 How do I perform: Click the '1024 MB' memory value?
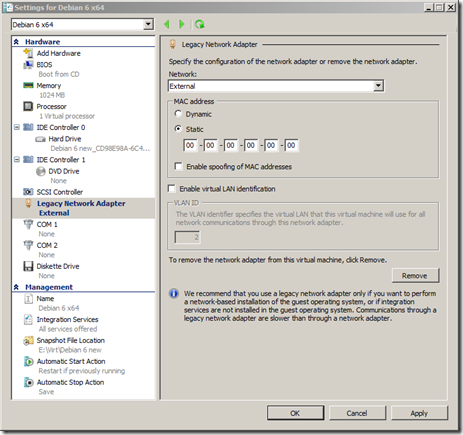[x=52, y=95]
